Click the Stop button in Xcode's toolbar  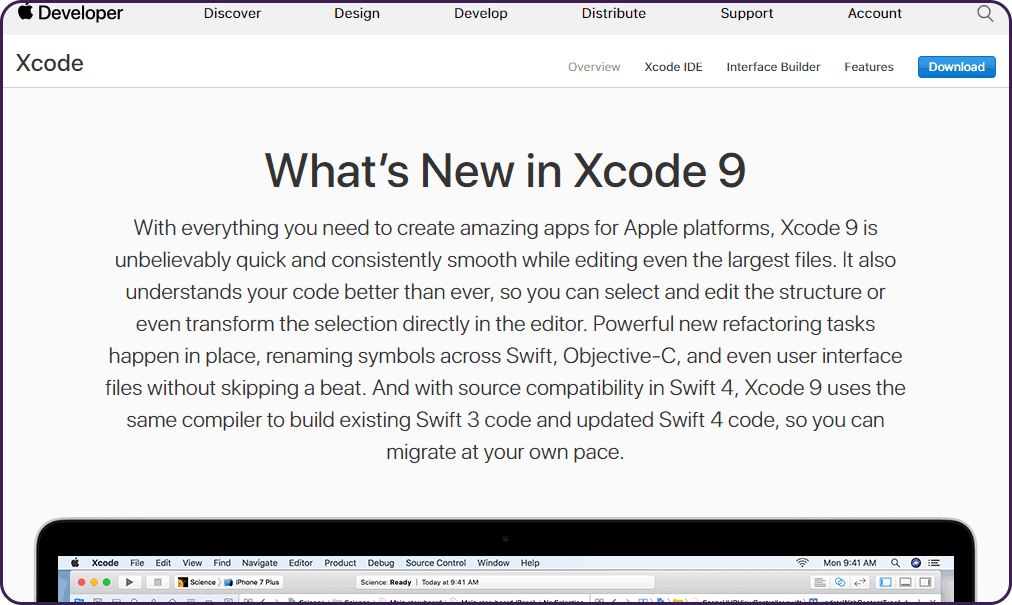click(x=158, y=582)
